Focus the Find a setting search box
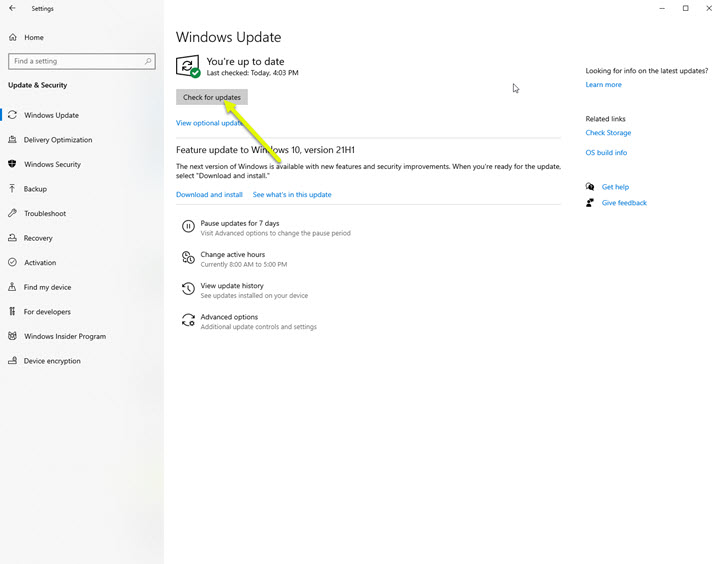721x564 pixels. click(x=82, y=61)
